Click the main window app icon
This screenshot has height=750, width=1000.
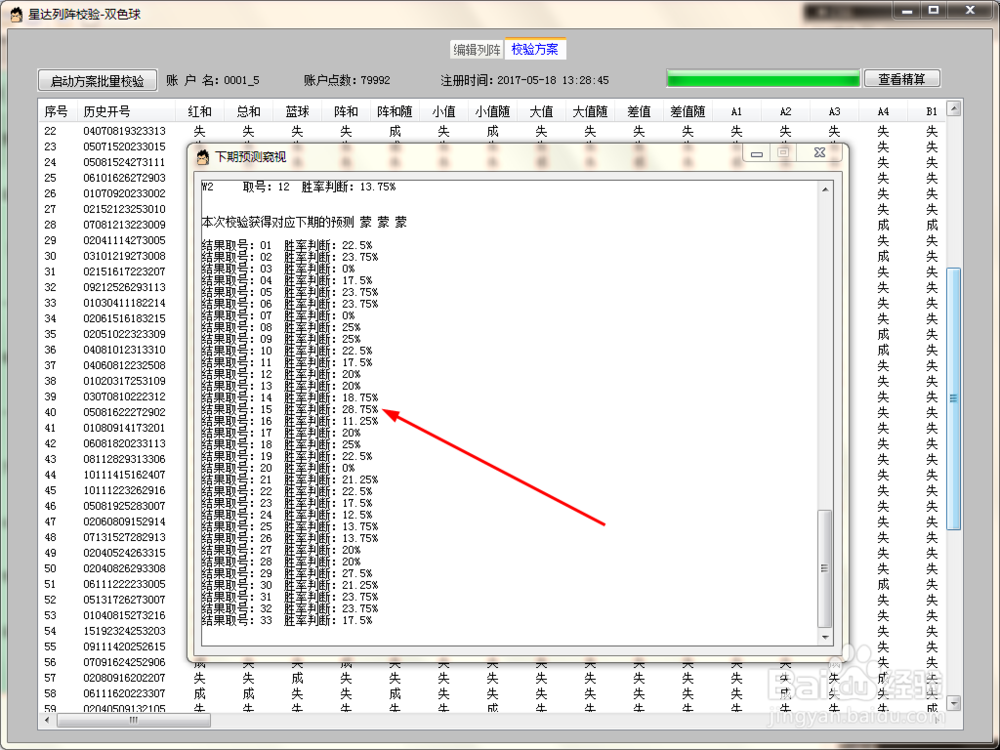point(17,14)
